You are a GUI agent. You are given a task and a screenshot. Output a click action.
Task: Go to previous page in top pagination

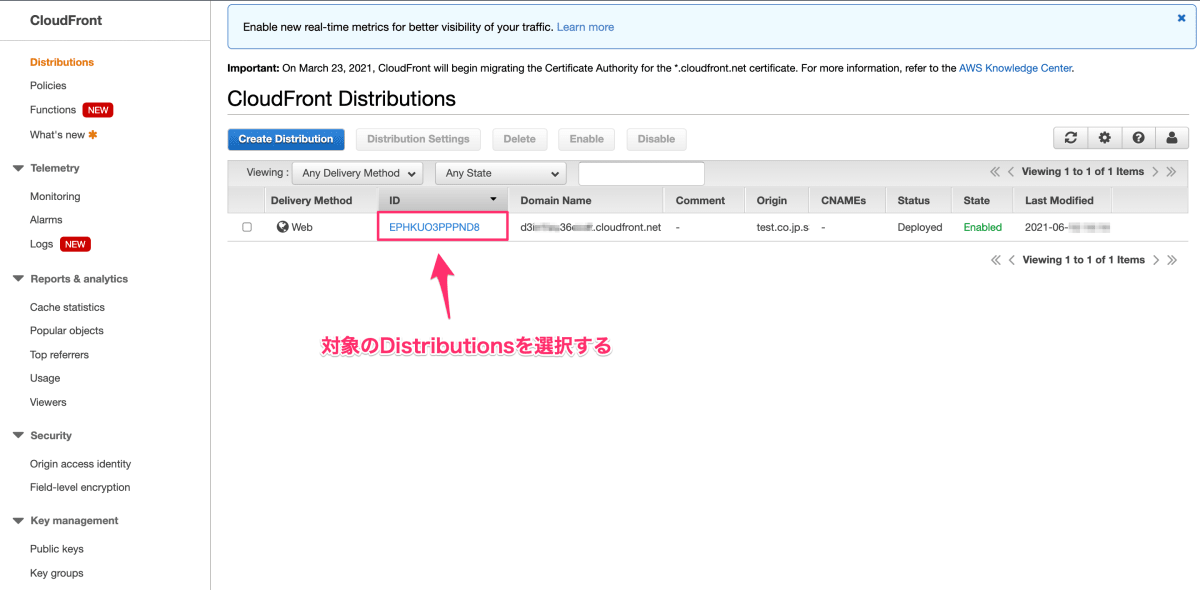tap(1011, 172)
